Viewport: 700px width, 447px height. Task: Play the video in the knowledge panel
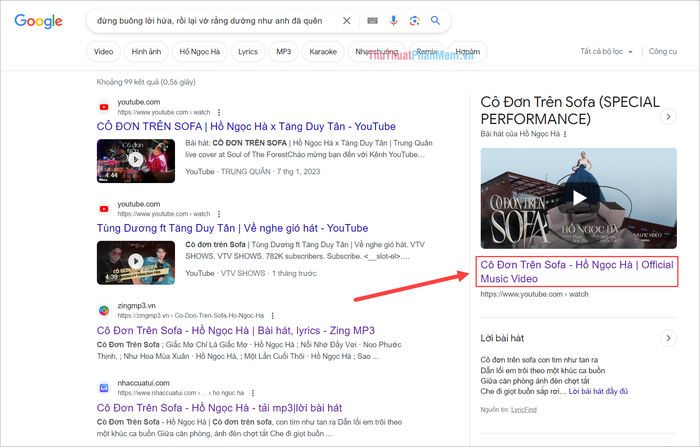click(x=579, y=198)
